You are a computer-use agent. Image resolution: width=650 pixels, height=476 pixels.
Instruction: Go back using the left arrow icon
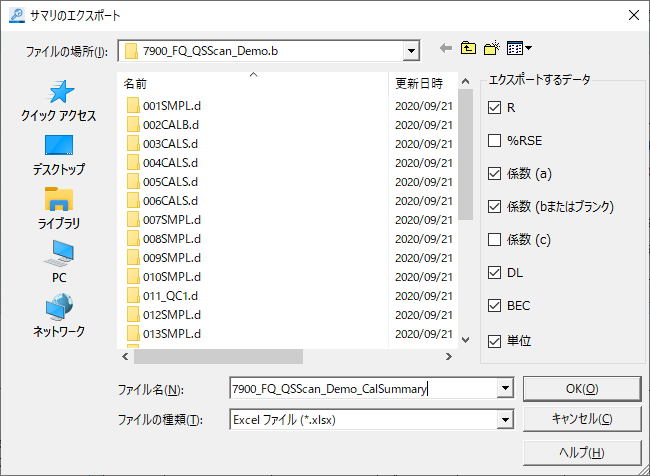446,49
